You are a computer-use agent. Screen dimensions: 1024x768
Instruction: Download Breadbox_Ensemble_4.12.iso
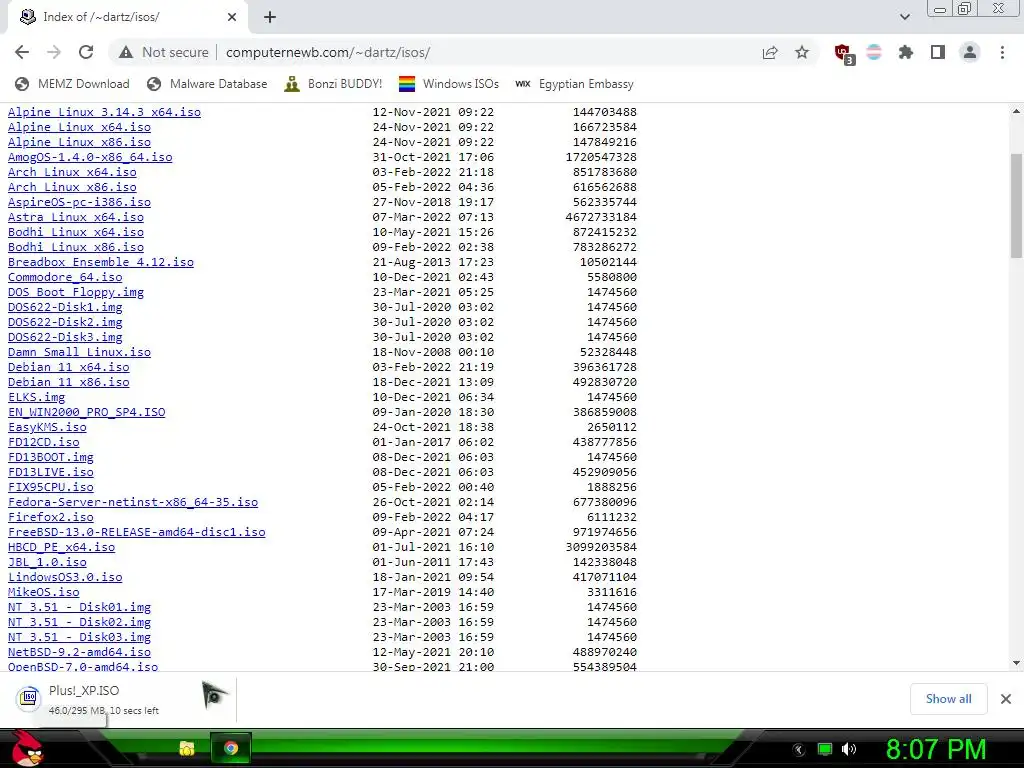101,262
